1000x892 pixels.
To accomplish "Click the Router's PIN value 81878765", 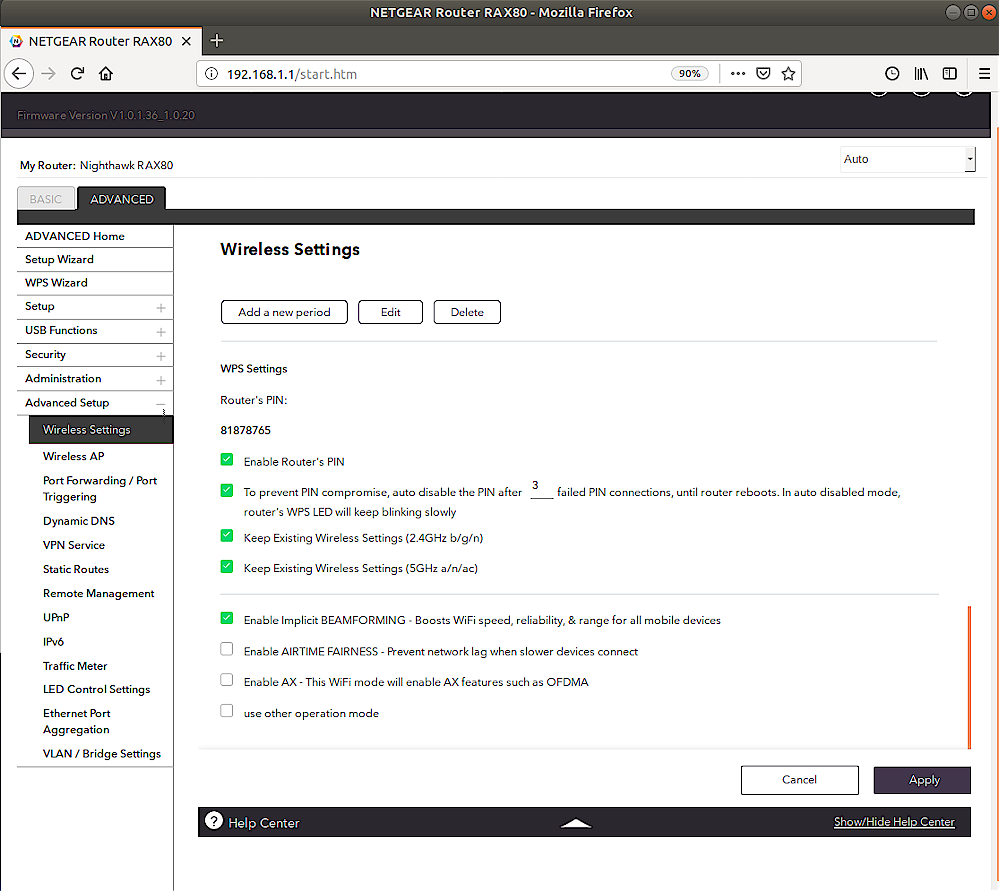I will click(x=246, y=430).
